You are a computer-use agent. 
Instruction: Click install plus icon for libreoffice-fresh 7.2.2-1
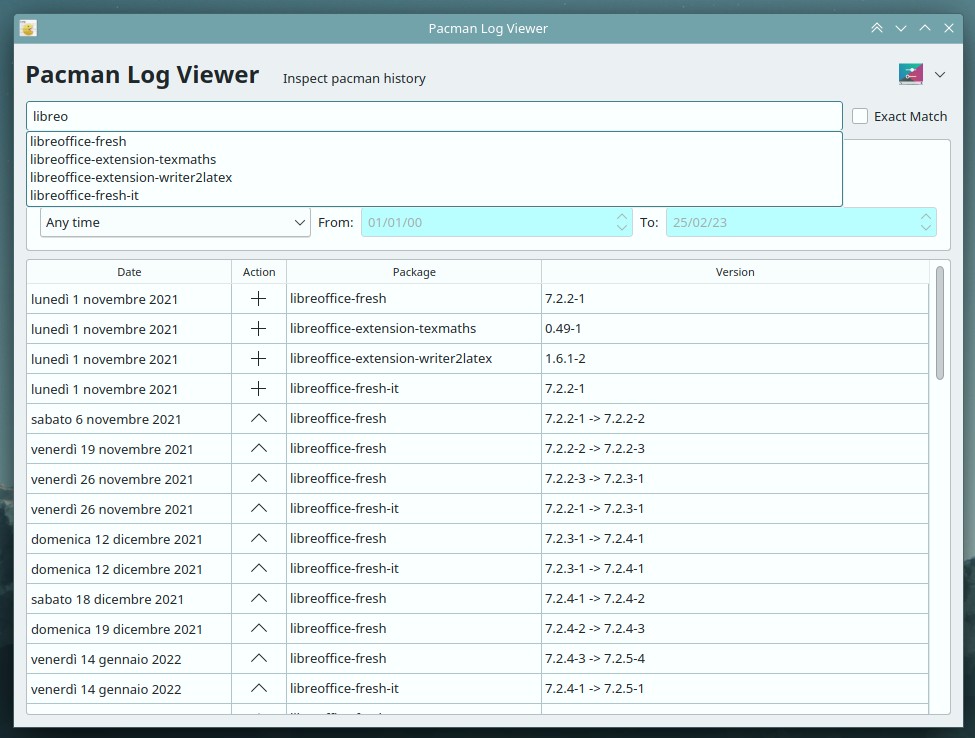click(259, 299)
